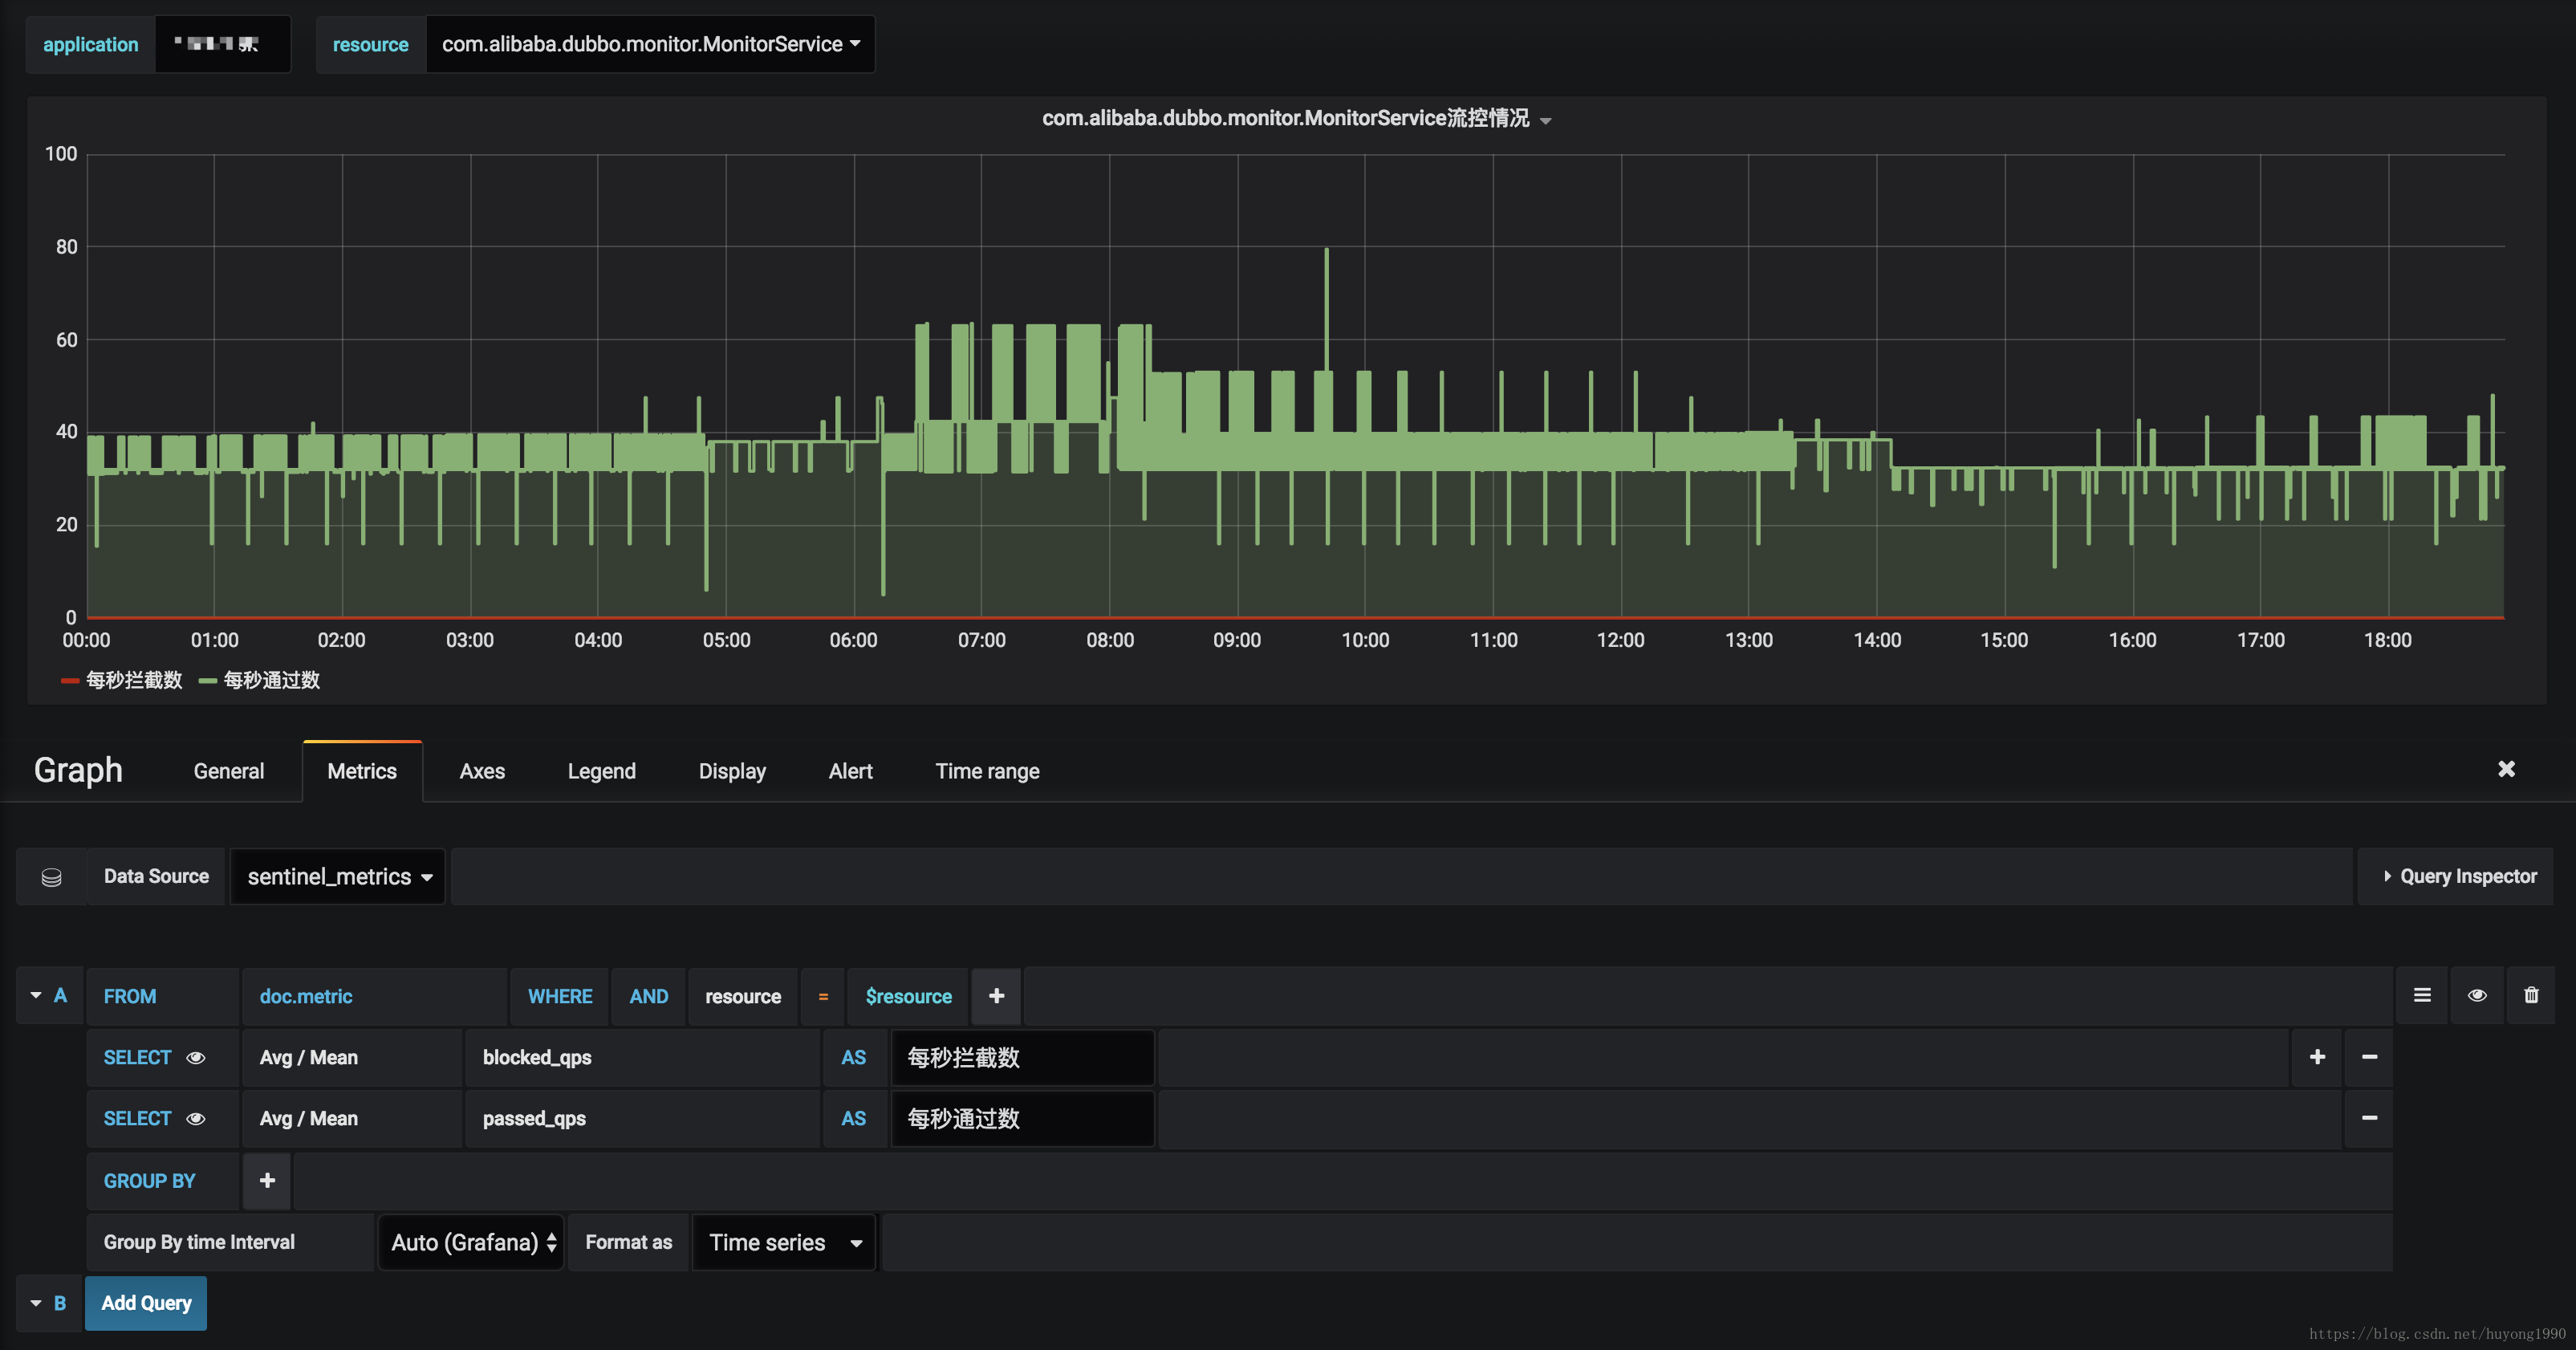Collapse query A with arrow
This screenshot has width=2576, height=1350.
pos(36,995)
